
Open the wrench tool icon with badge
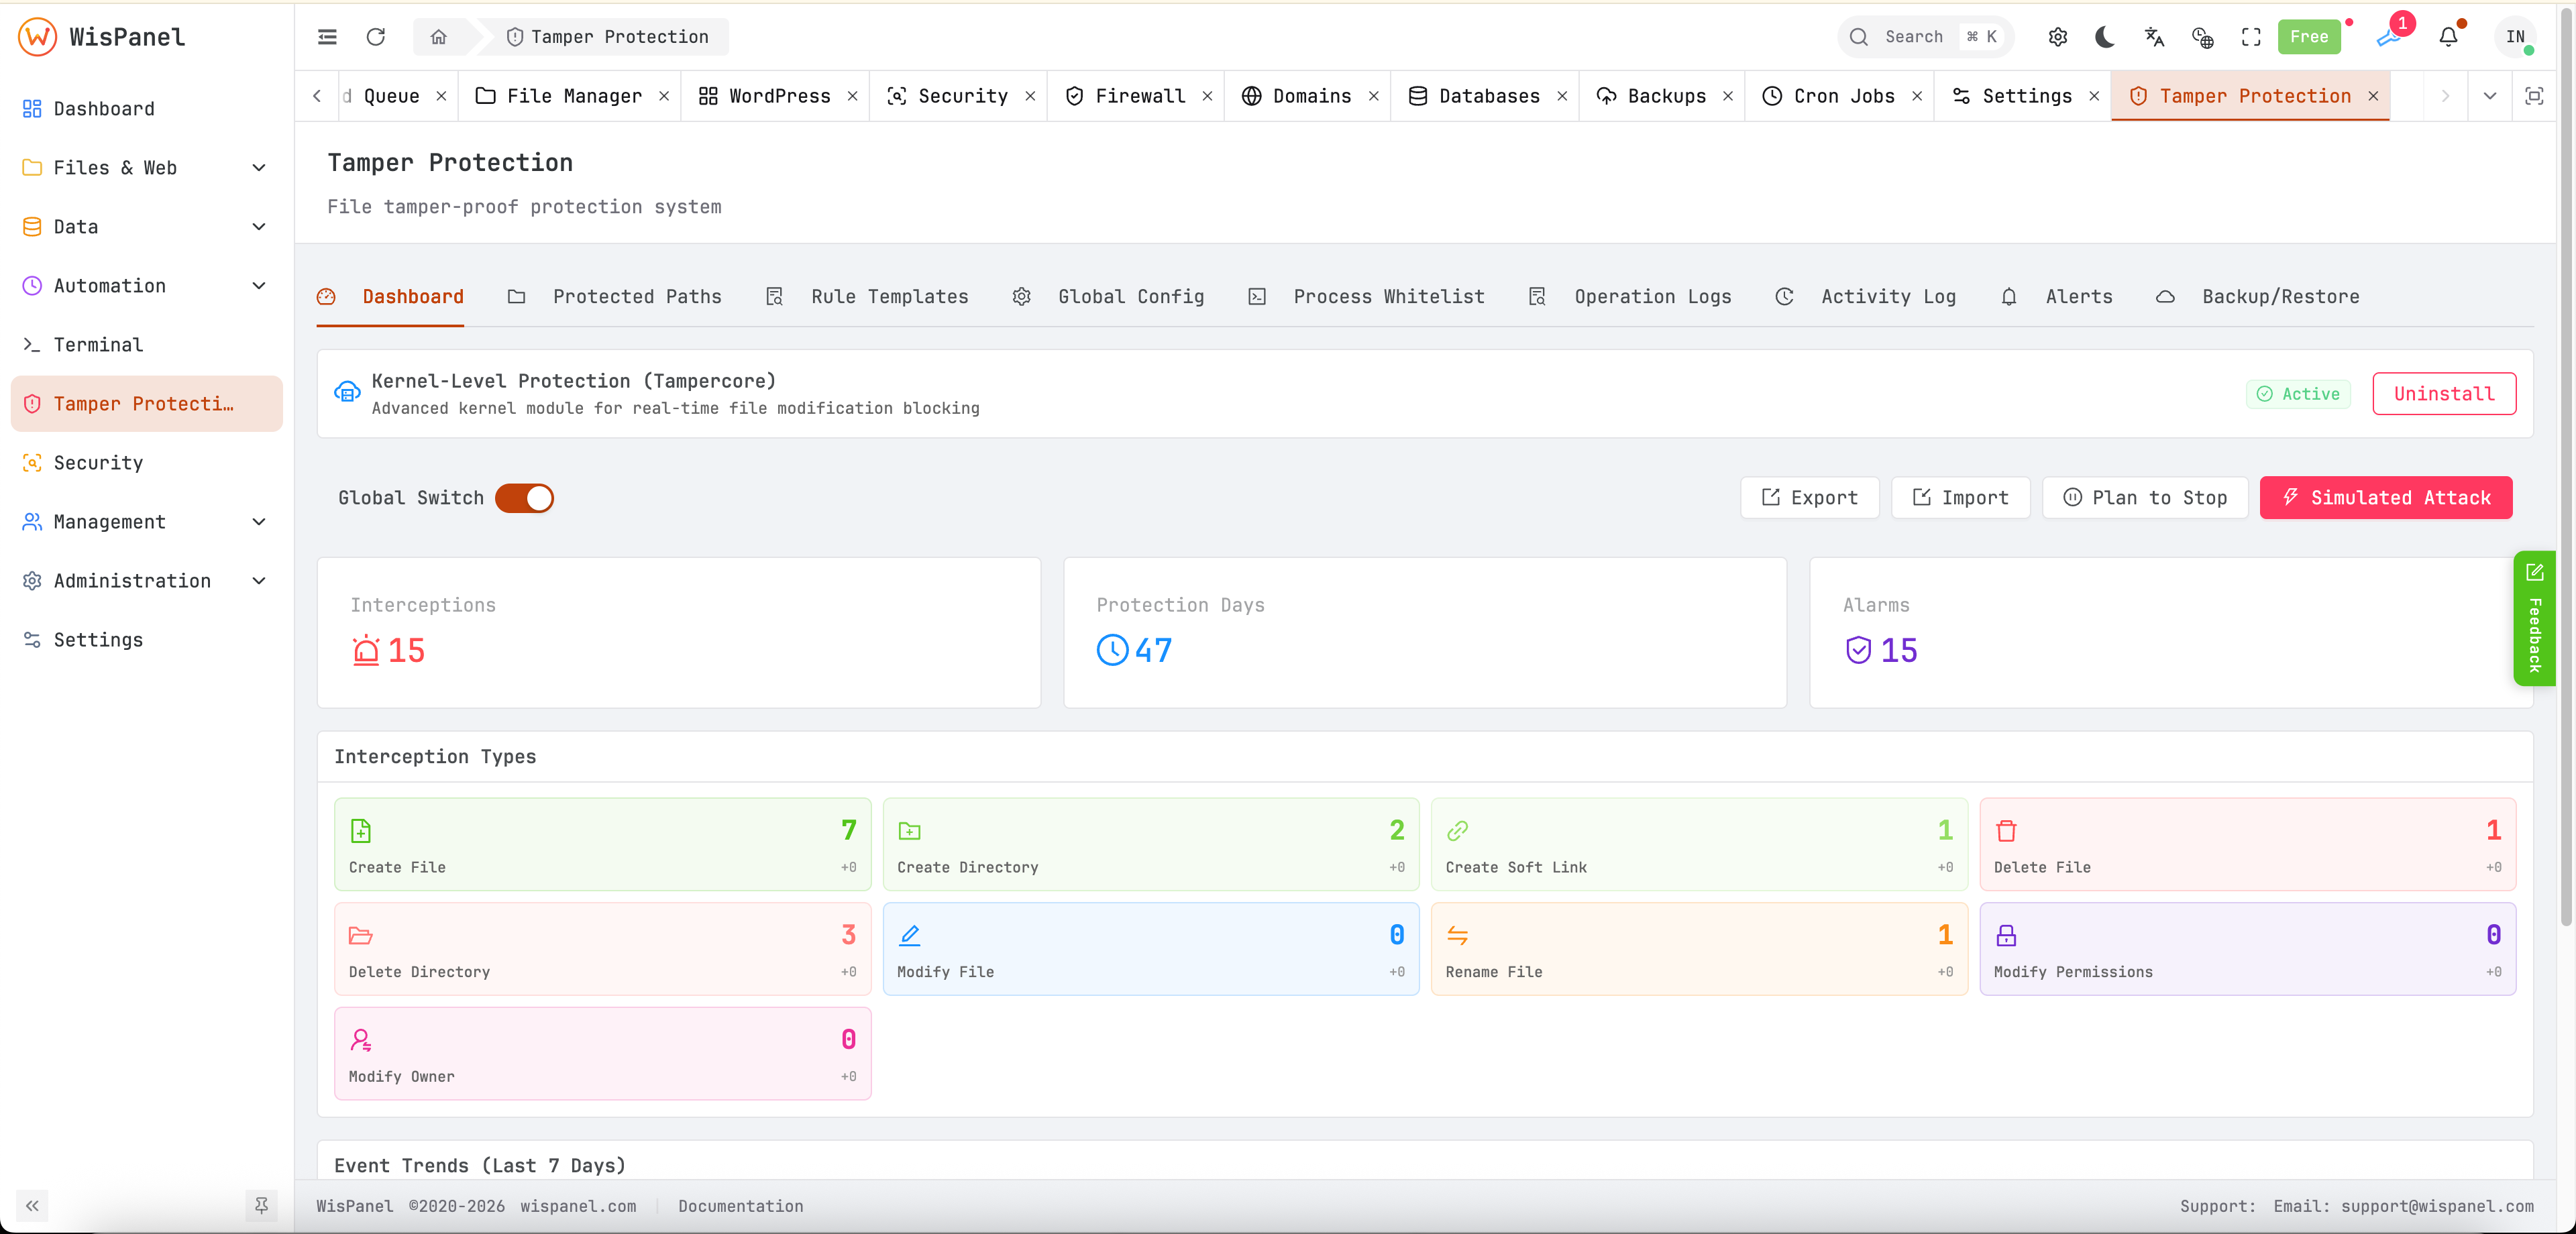pyautogui.click(x=2390, y=37)
